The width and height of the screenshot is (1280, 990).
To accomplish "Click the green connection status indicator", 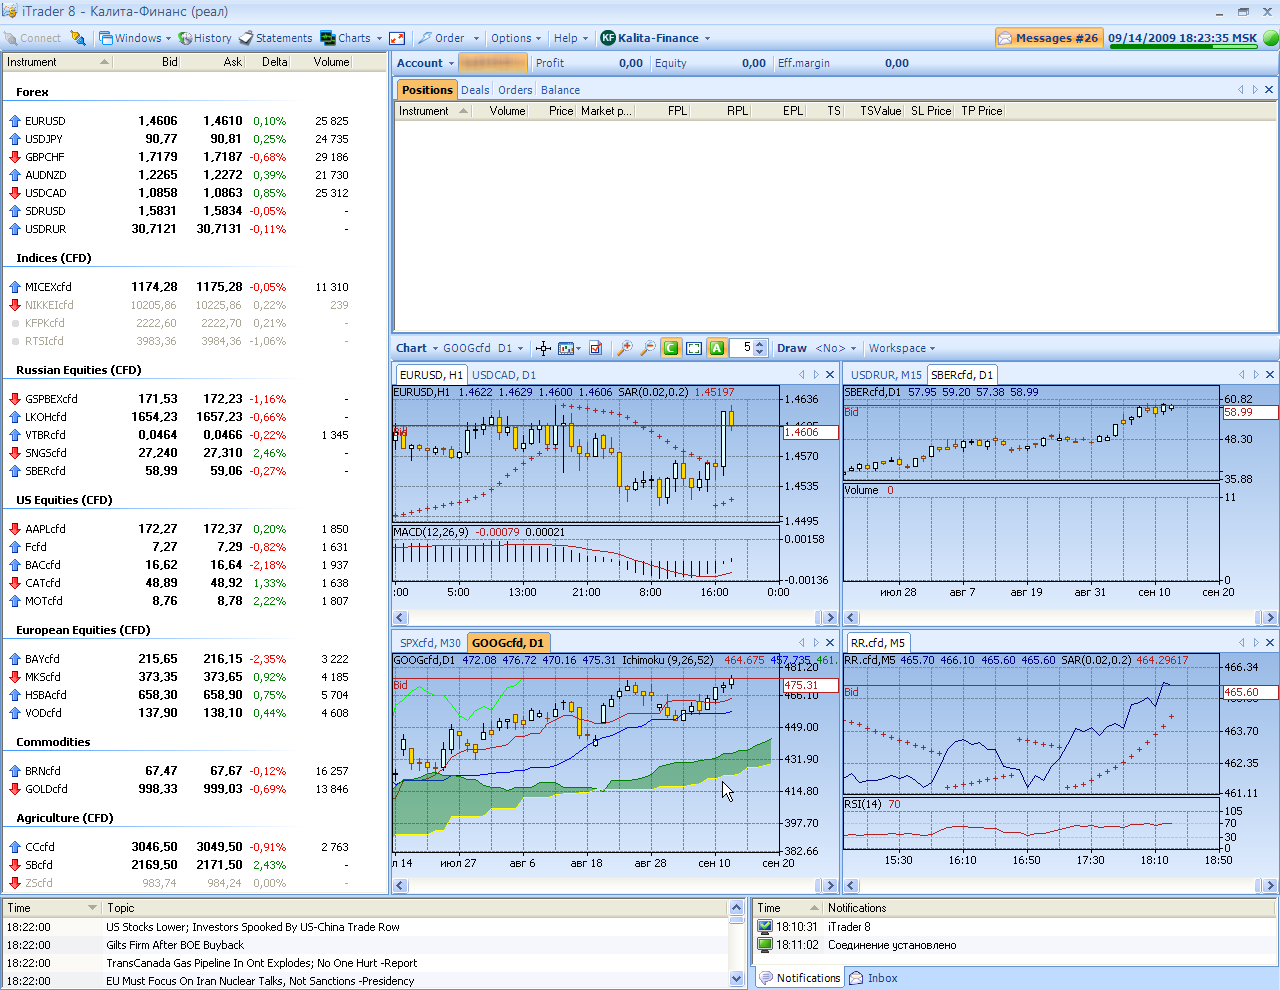I will coord(1271,38).
